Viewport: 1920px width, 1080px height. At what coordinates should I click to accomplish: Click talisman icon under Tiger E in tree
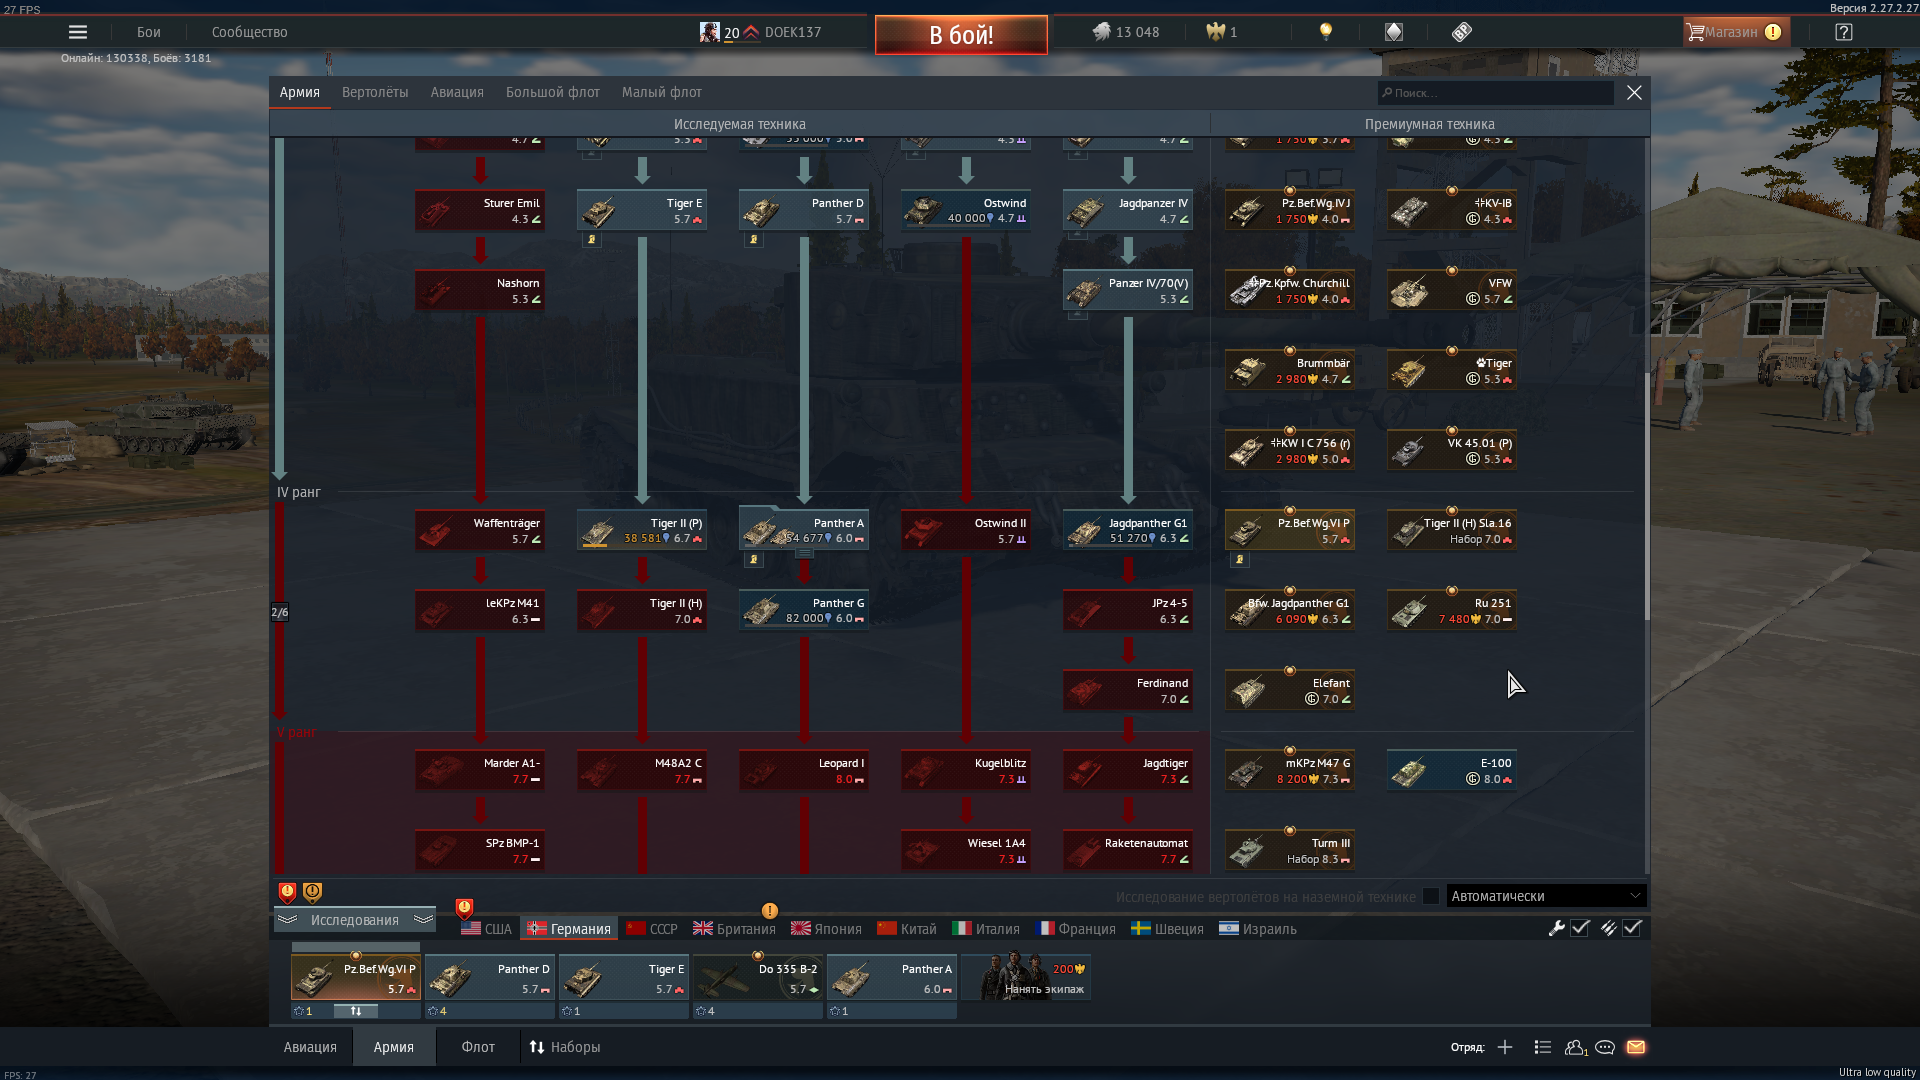(x=592, y=240)
